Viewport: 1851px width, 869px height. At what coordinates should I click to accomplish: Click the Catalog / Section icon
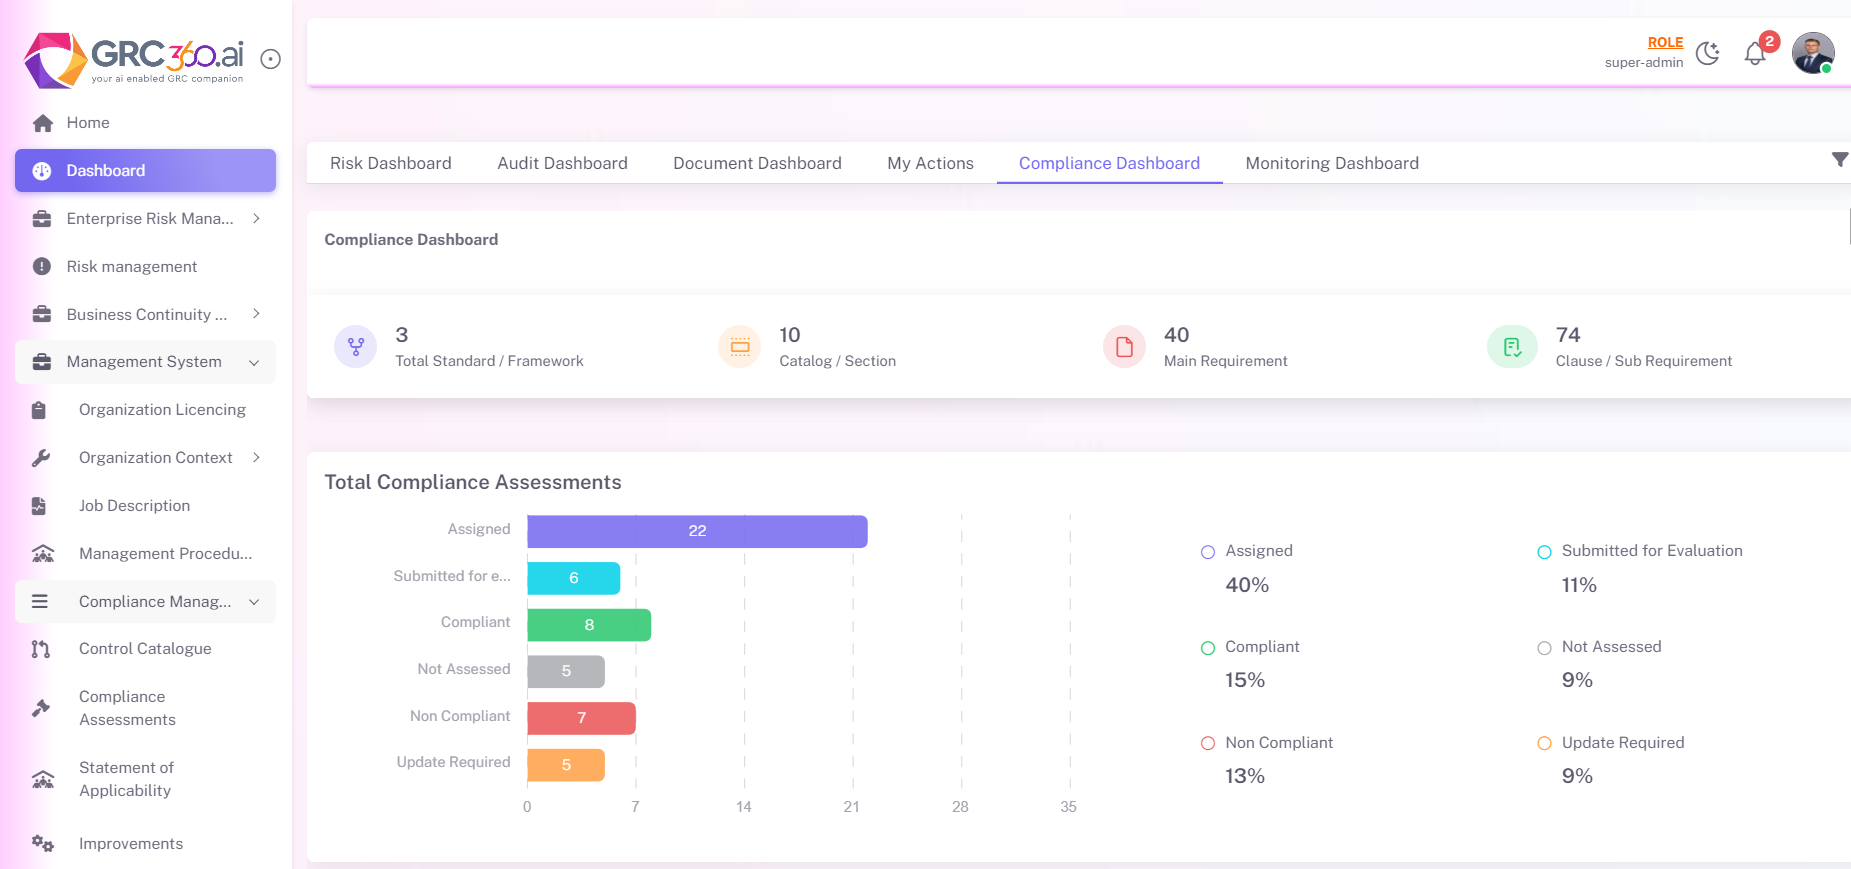[x=740, y=347]
